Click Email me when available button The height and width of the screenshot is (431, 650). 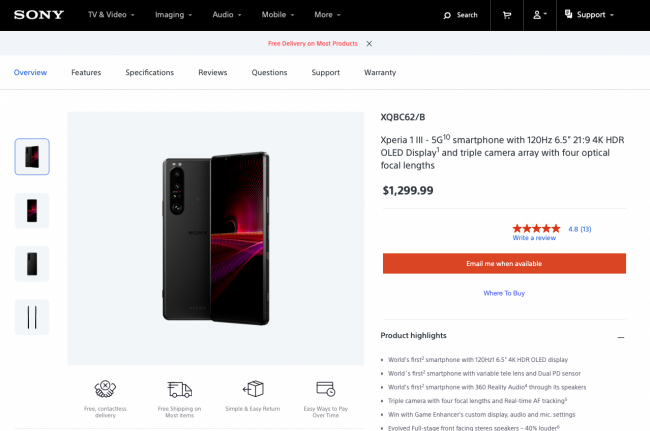(x=504, y=263)
